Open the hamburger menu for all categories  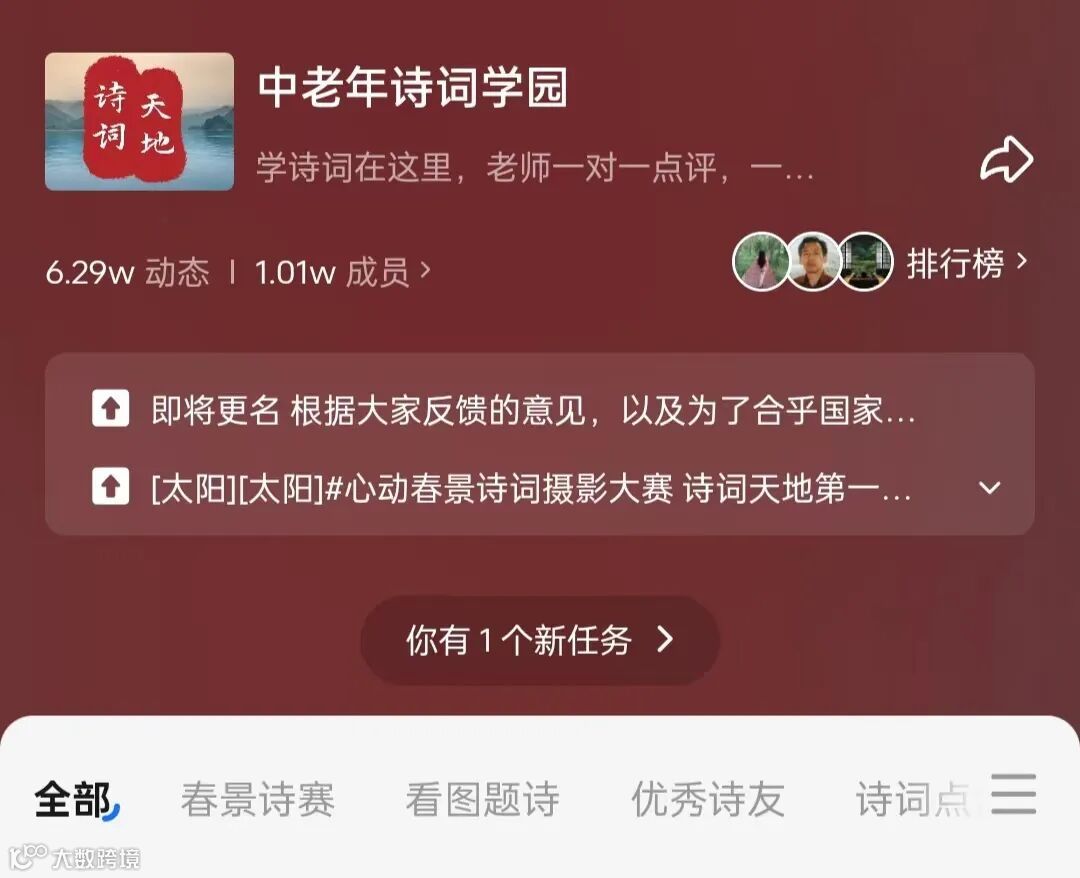point(1013,793)
